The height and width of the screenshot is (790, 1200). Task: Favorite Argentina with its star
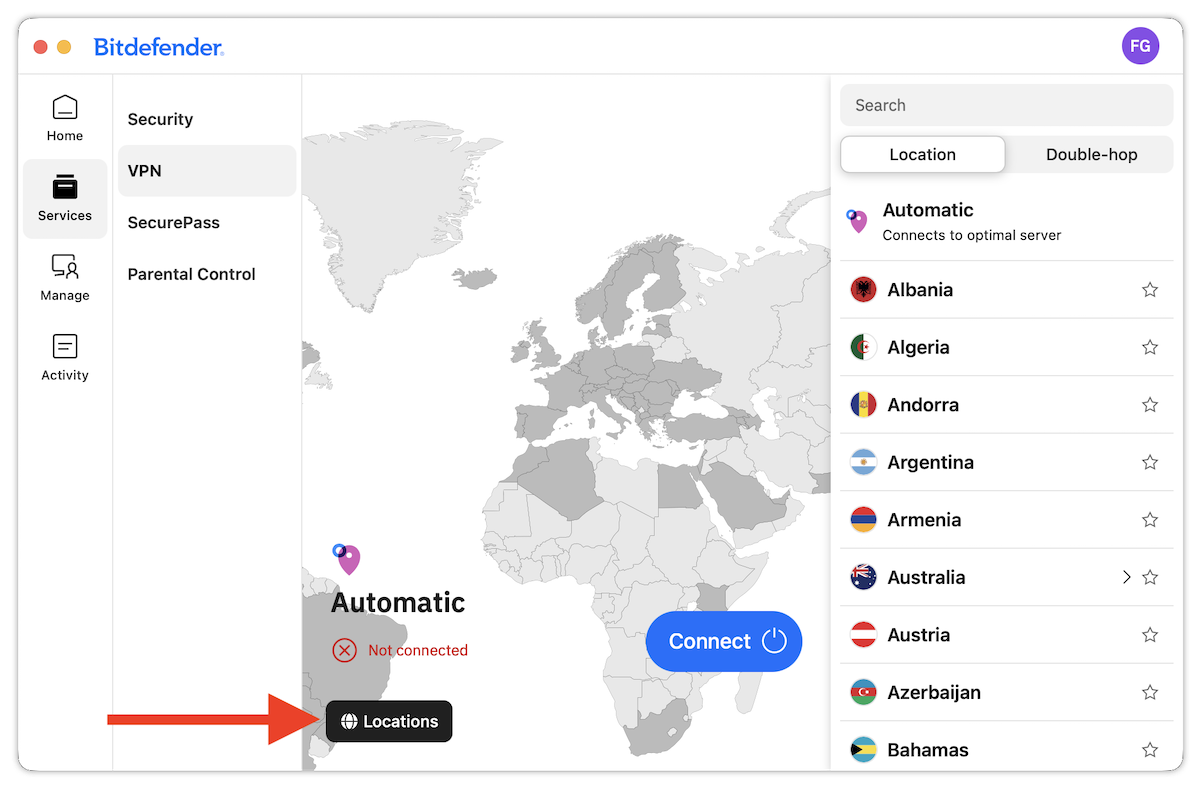click(1150, 462)
